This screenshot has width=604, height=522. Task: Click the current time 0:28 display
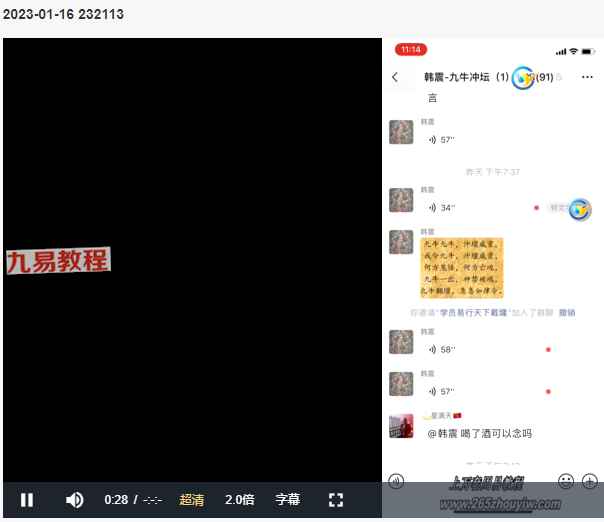coord(116,500)
